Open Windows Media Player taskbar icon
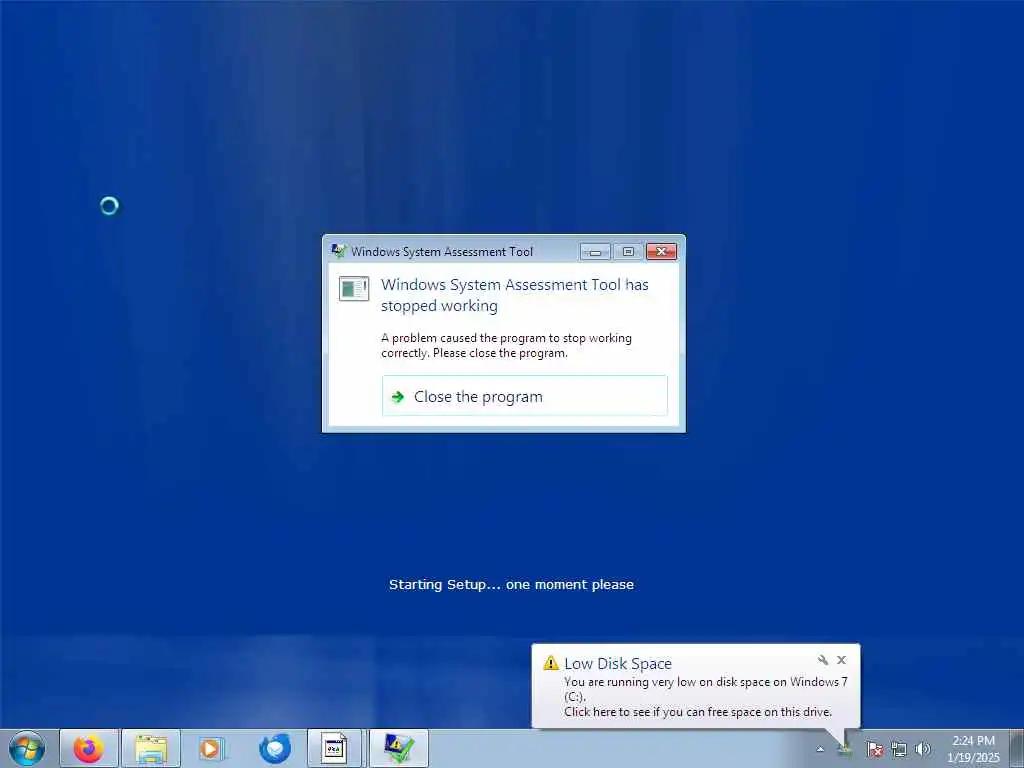The height and width of the screenshot is (768, 1024). [211, 748]
